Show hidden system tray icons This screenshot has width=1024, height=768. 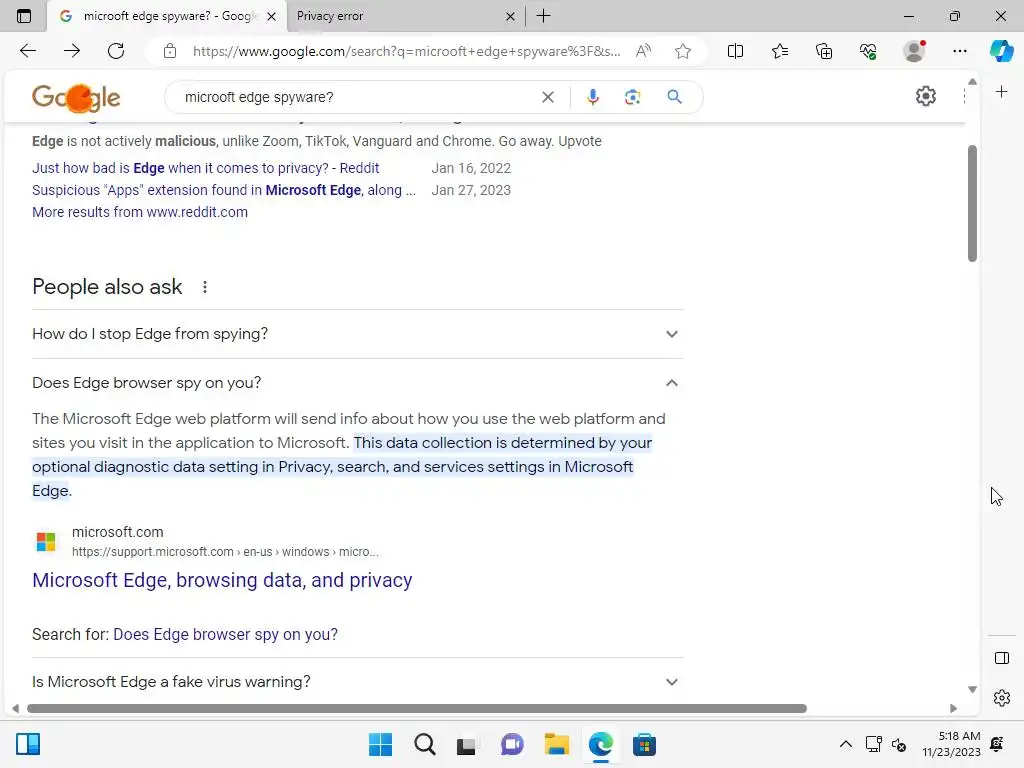click(x=846, y=744)
